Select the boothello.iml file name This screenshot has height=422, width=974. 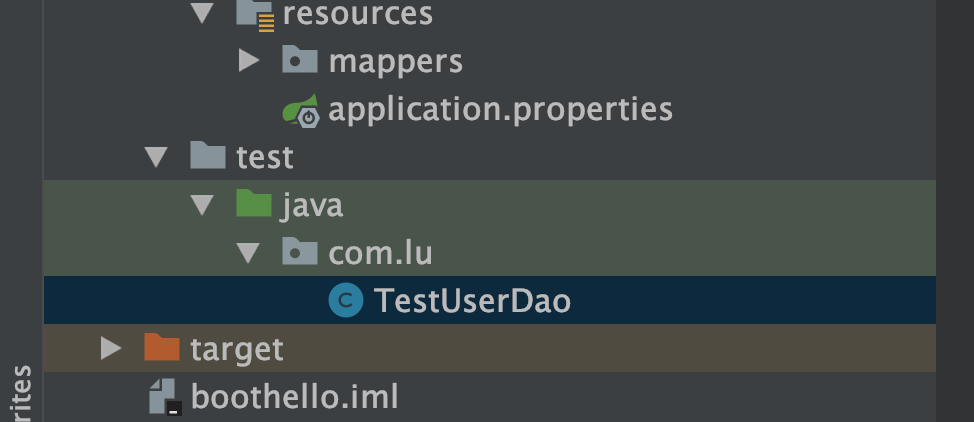point(294,397)
